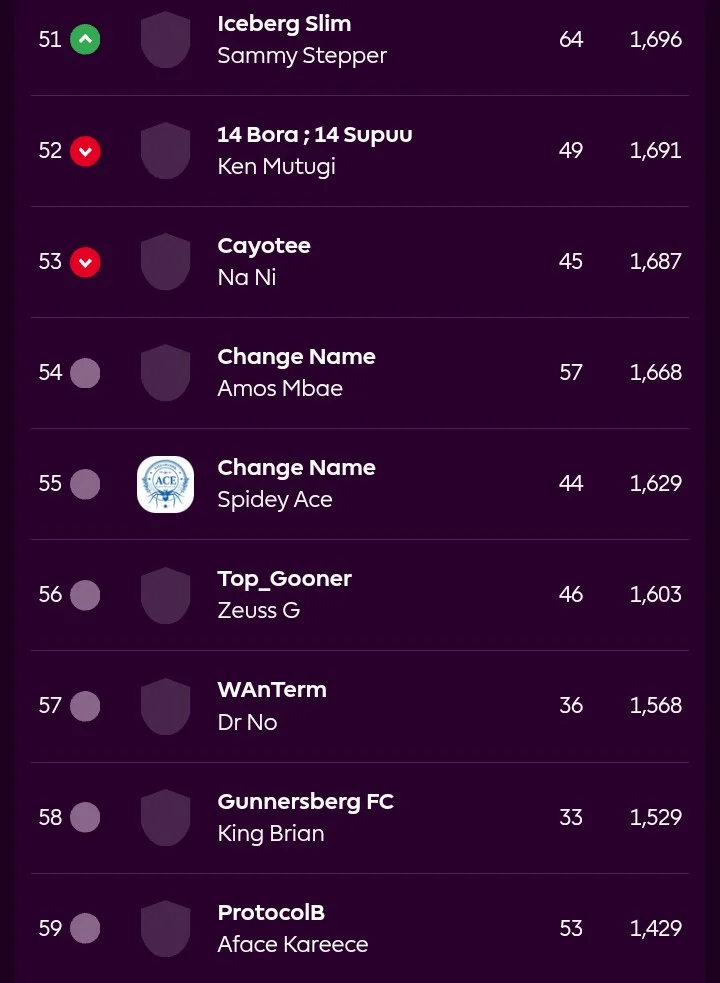
Task: Select manager name Zeuss G
Action: click(x=258, y=611)
